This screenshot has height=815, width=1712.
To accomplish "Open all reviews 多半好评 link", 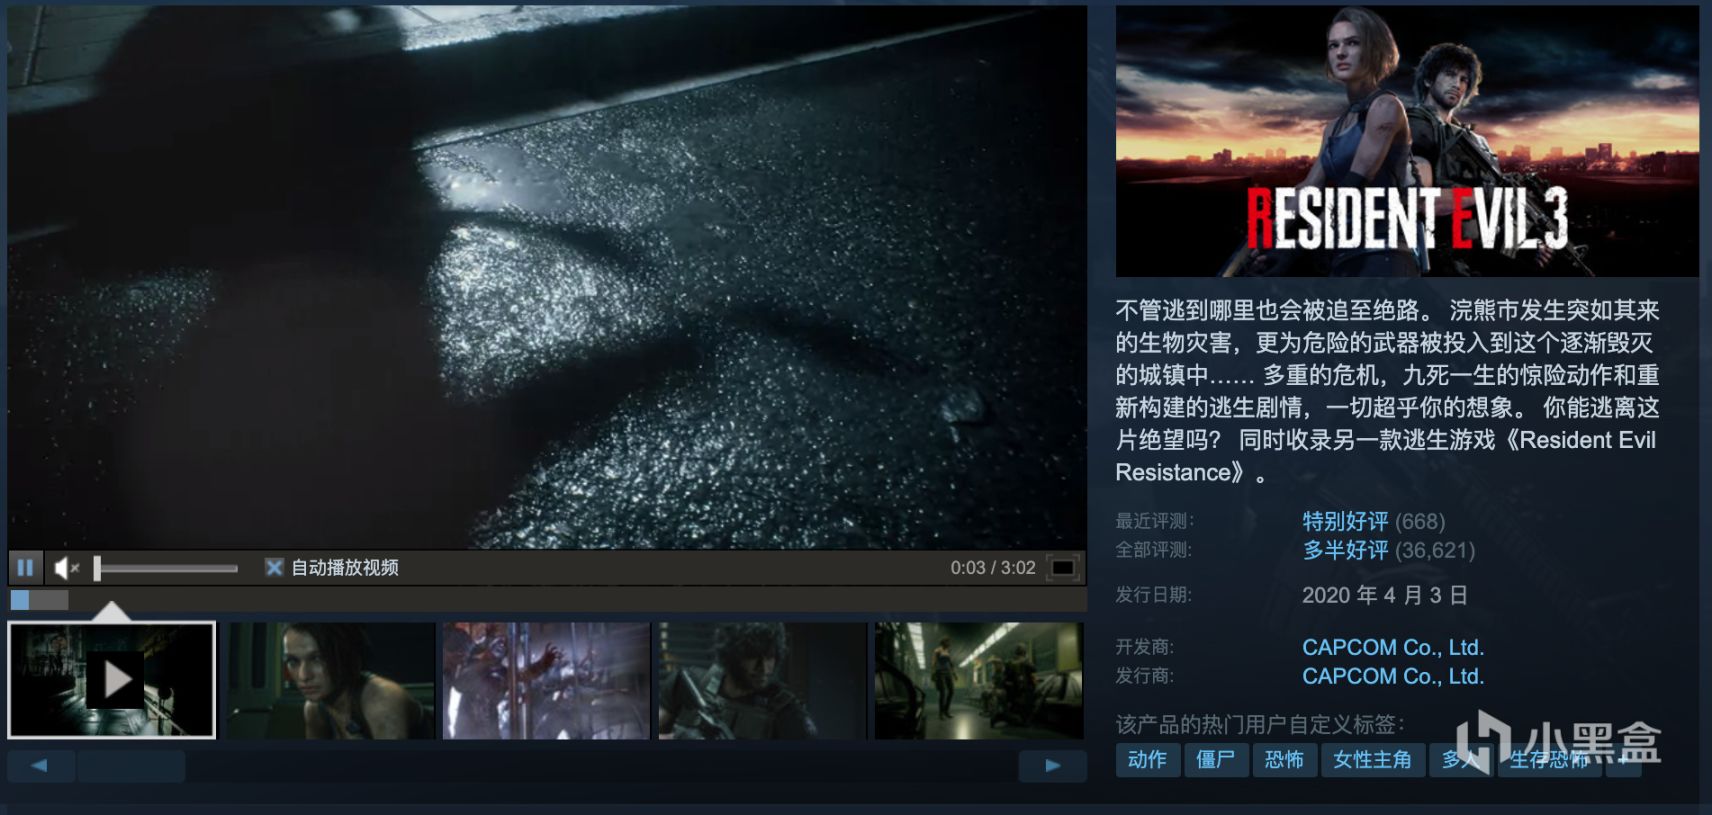I will [x=1345, y=550].
